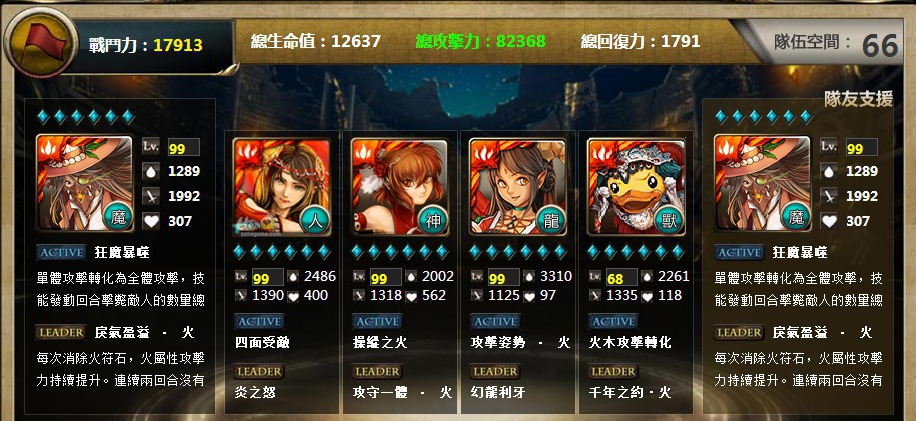Open the 人 race character card portrait
Screen dimensions: 916x421
[282, 187]
